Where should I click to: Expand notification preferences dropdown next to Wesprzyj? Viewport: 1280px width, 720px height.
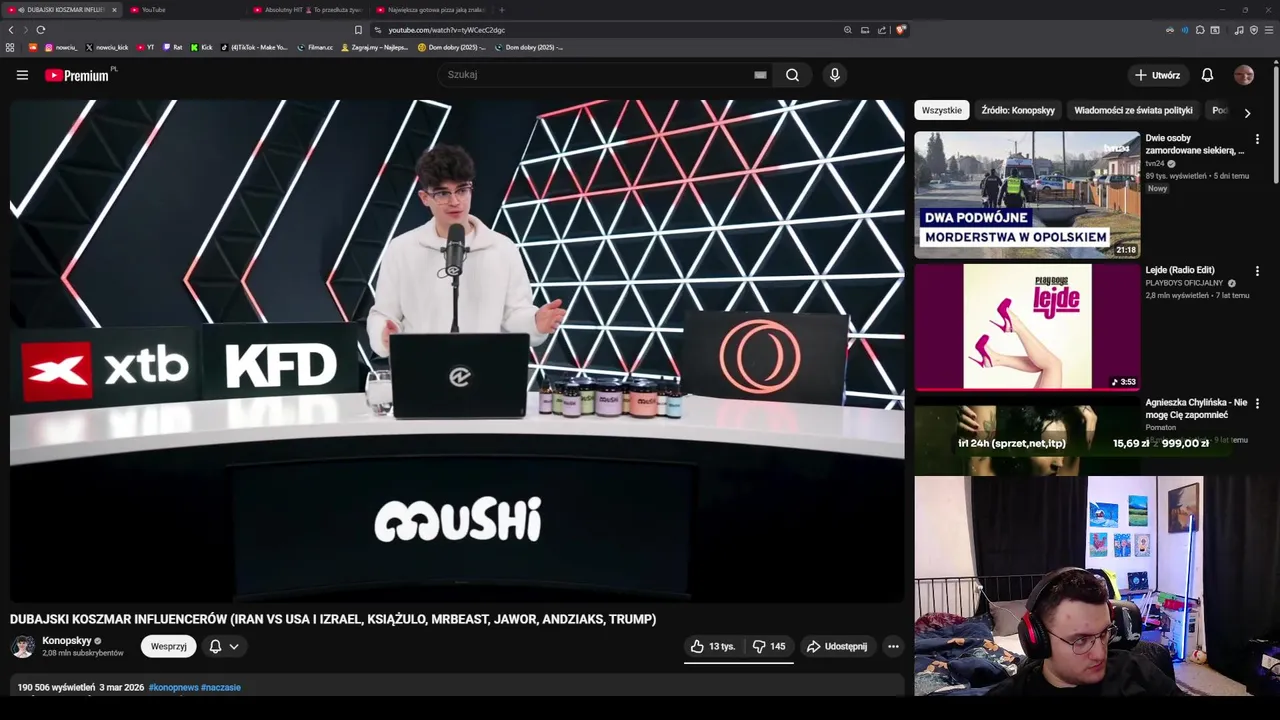pyautogui.click(x=223, y=647)
